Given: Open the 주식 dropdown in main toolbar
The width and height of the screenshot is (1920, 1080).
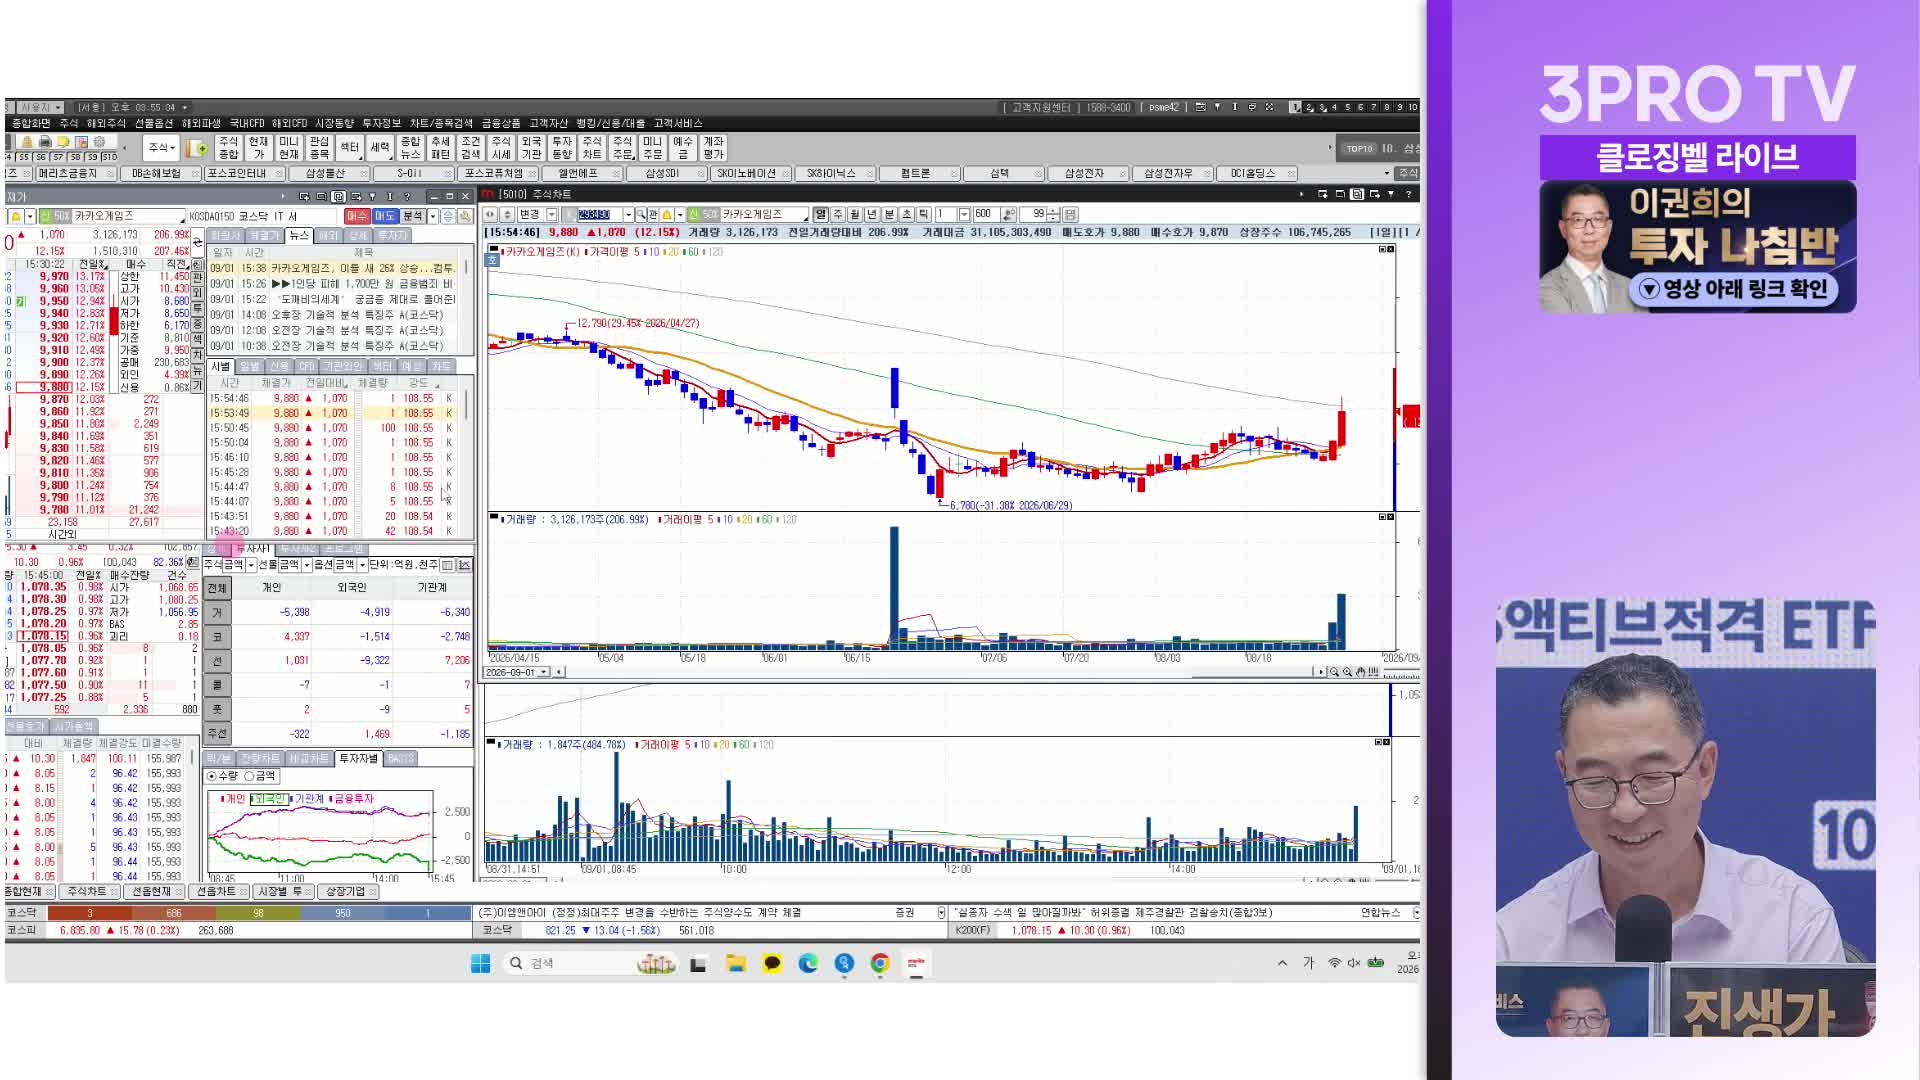Looking at the screenshot, I should pos(162,148).
